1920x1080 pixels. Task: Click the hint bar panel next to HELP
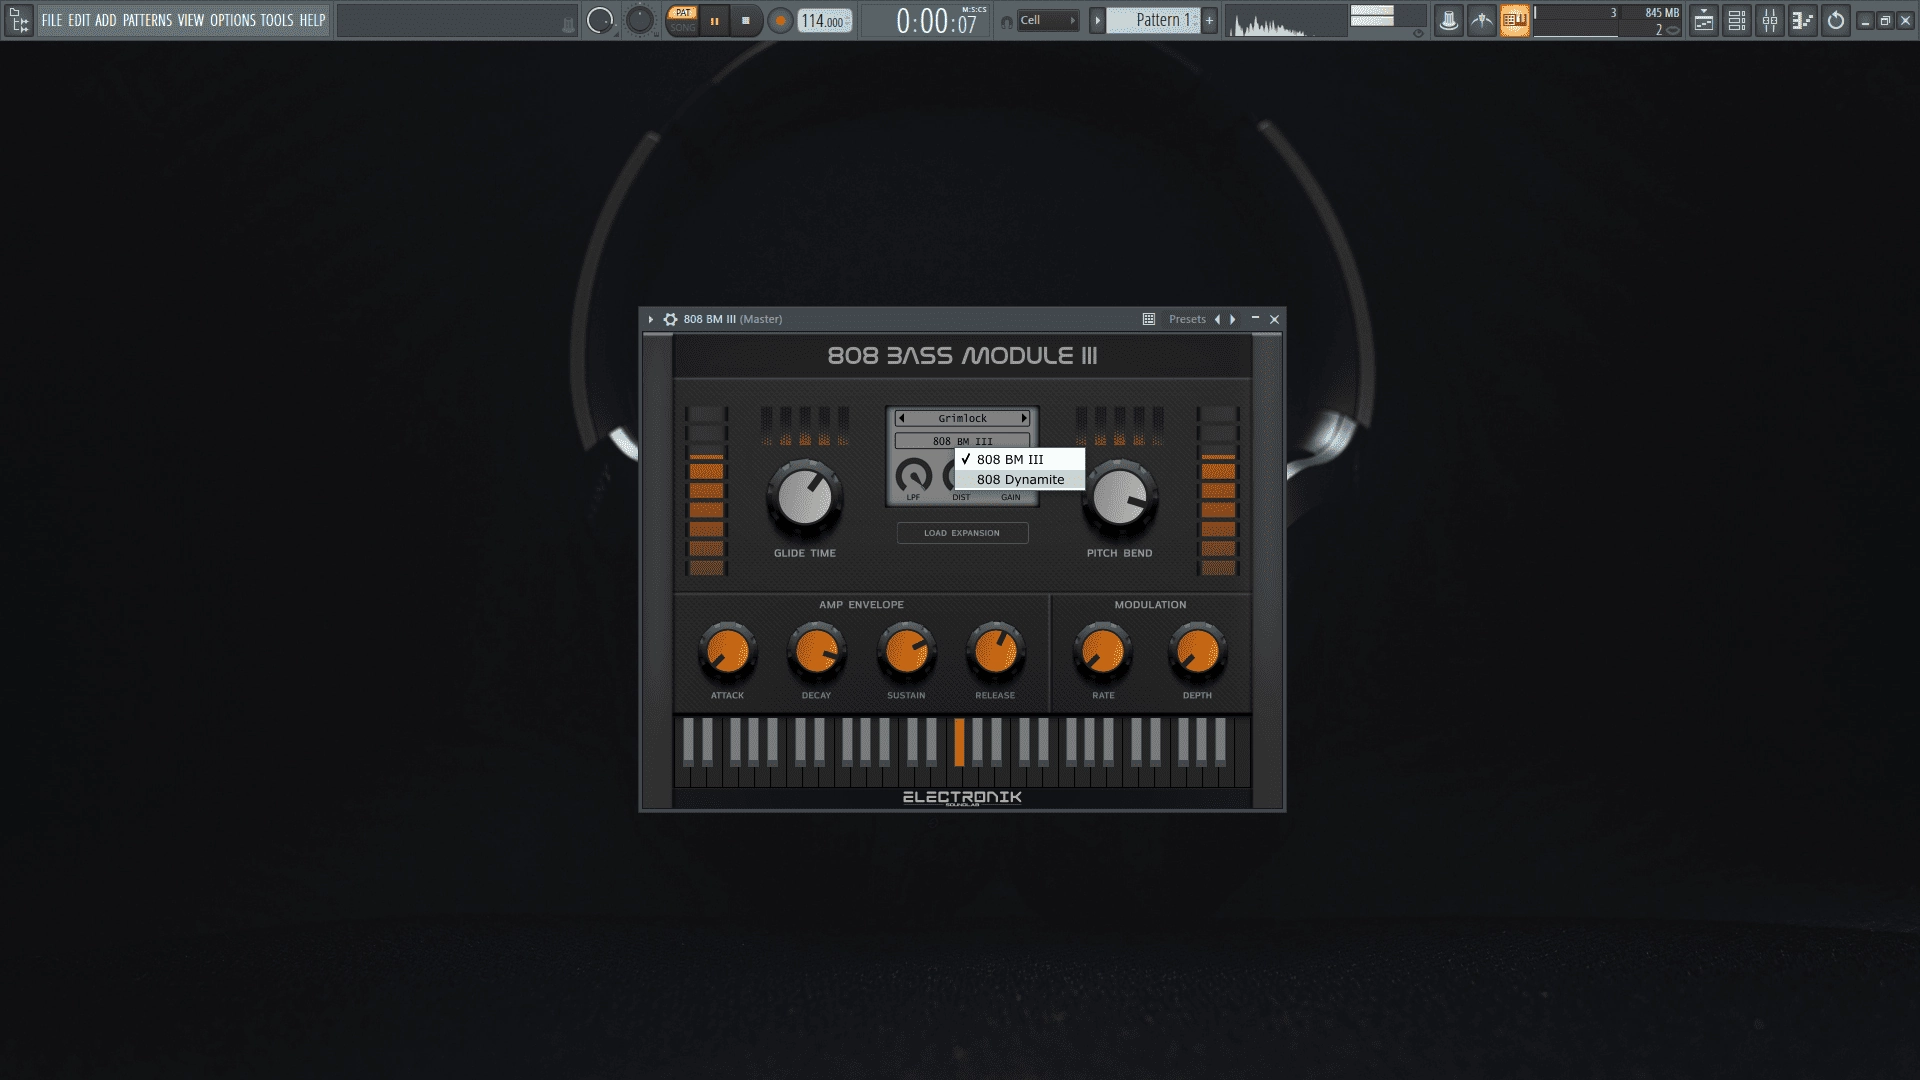(457, 20)
